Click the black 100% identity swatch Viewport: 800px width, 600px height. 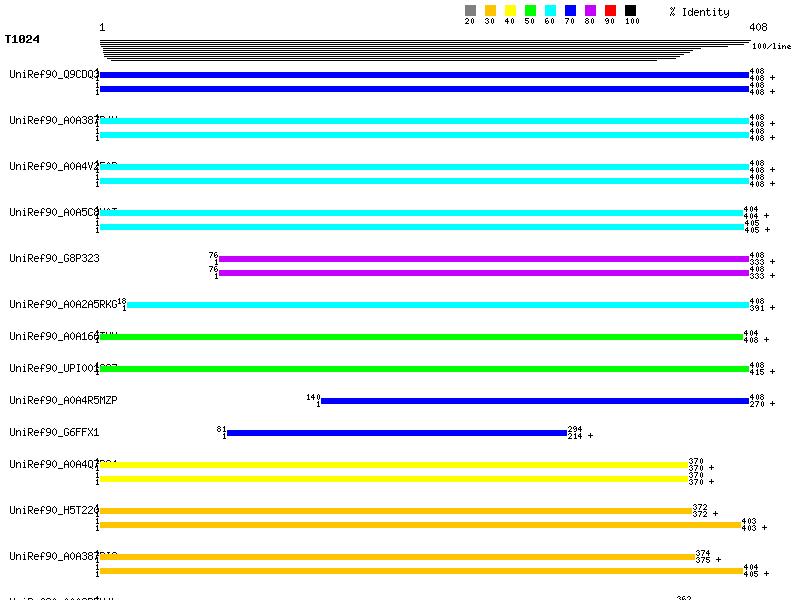tap(630, 11)
